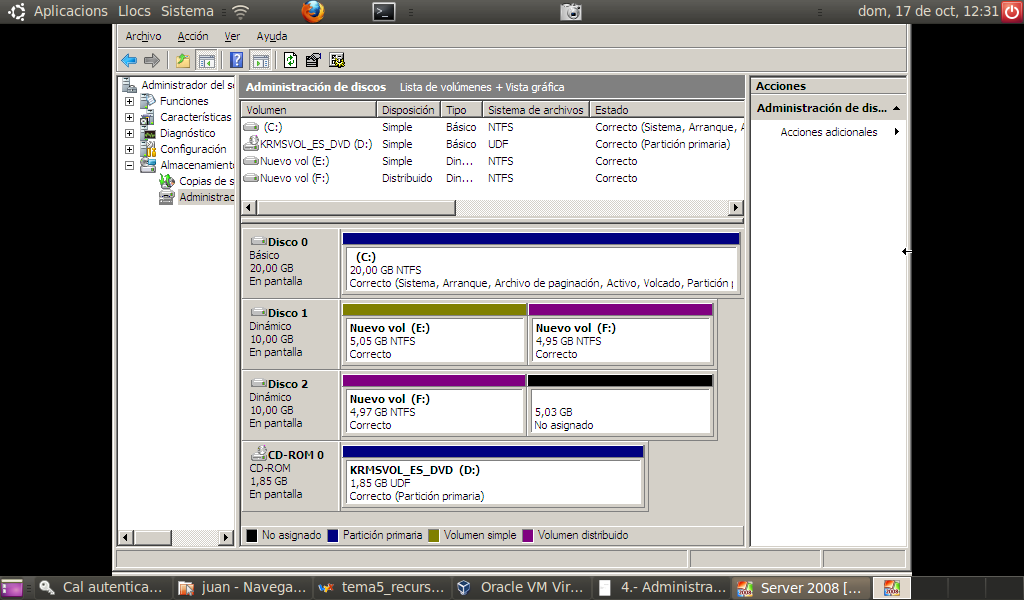Switch to the Oracle VM VirtualBox taskbar window
Viewport: 1024px width, 600px height.
[522, 588]
